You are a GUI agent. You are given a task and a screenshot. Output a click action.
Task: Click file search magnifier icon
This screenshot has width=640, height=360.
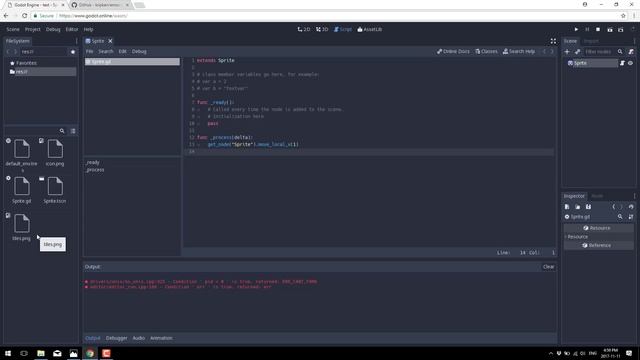(x=62, y=131)
